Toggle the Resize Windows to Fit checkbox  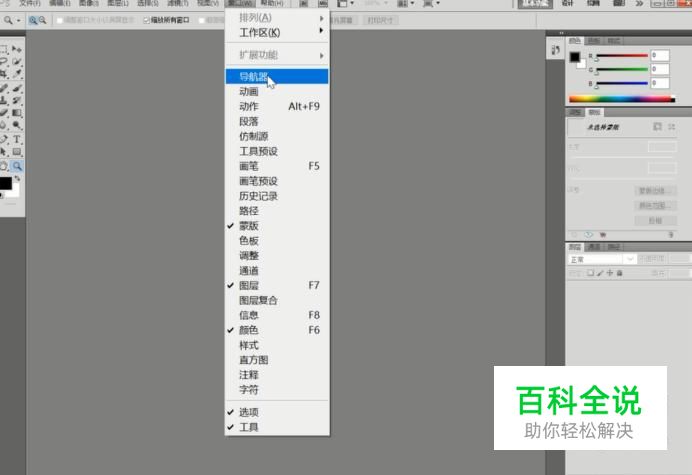click(x=60, y=20)
